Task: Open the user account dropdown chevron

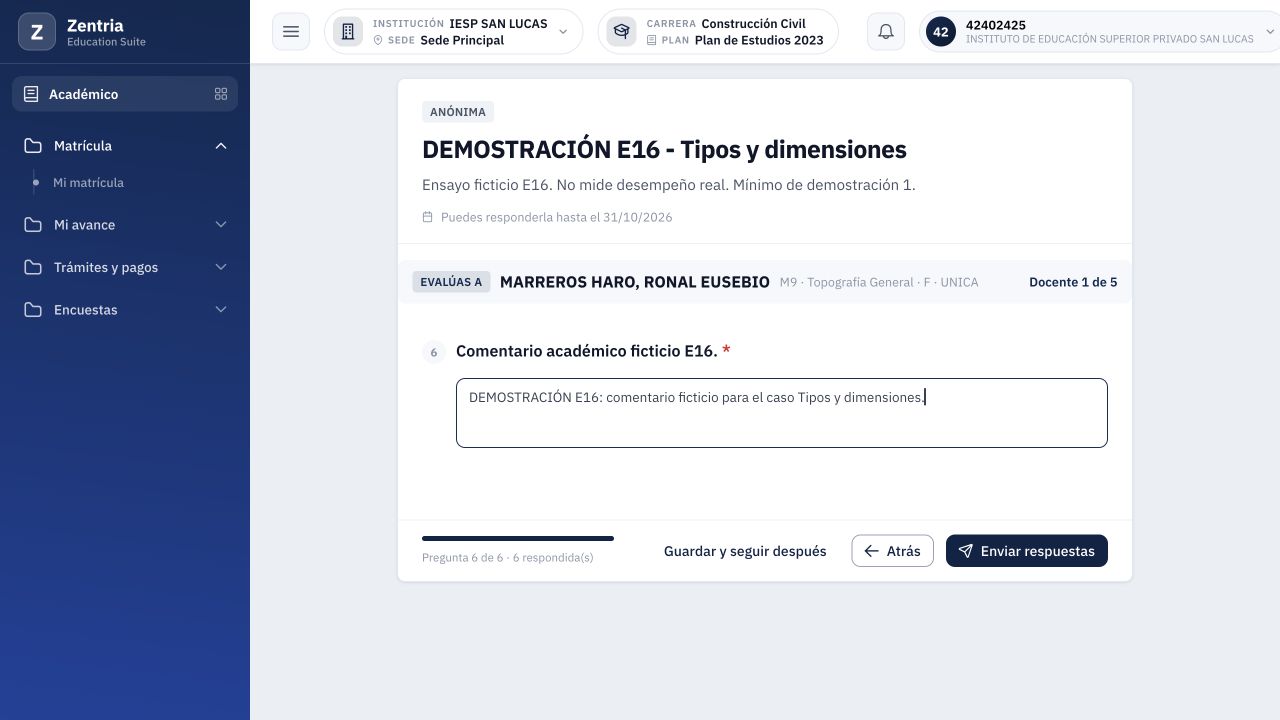Action: (x=1270, y=32)
